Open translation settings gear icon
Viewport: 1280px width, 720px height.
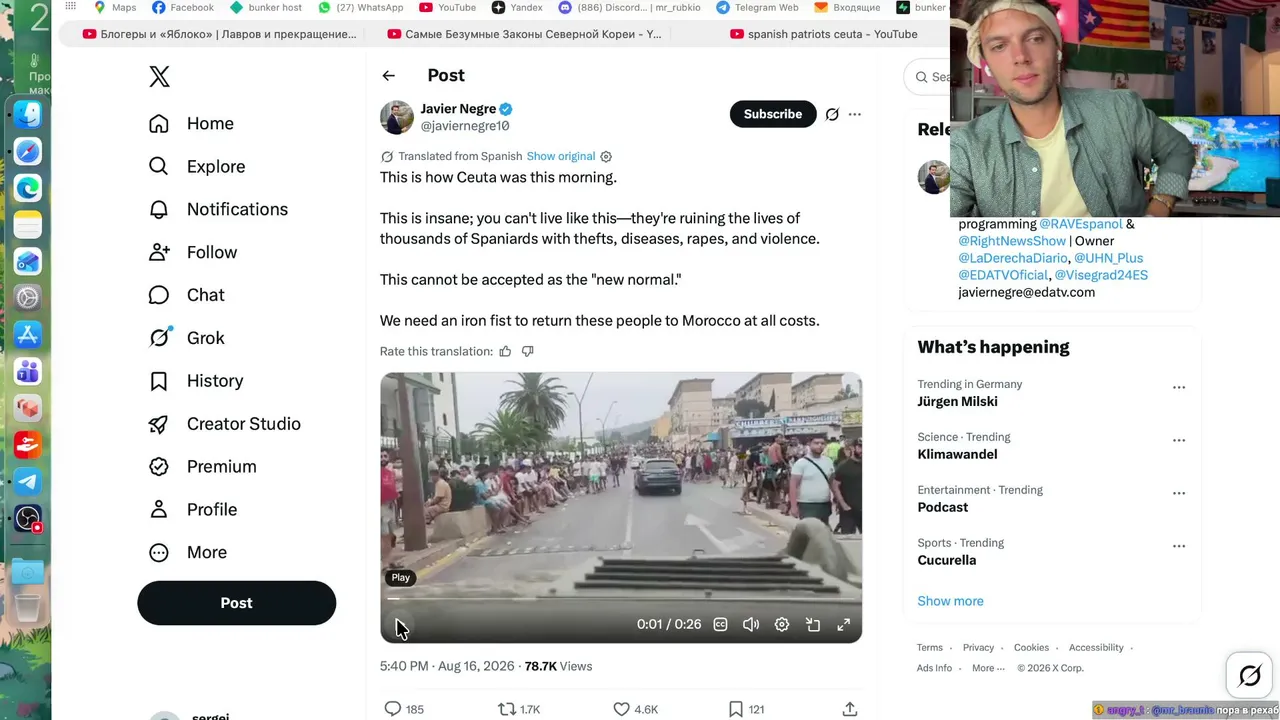click(606, 156)
